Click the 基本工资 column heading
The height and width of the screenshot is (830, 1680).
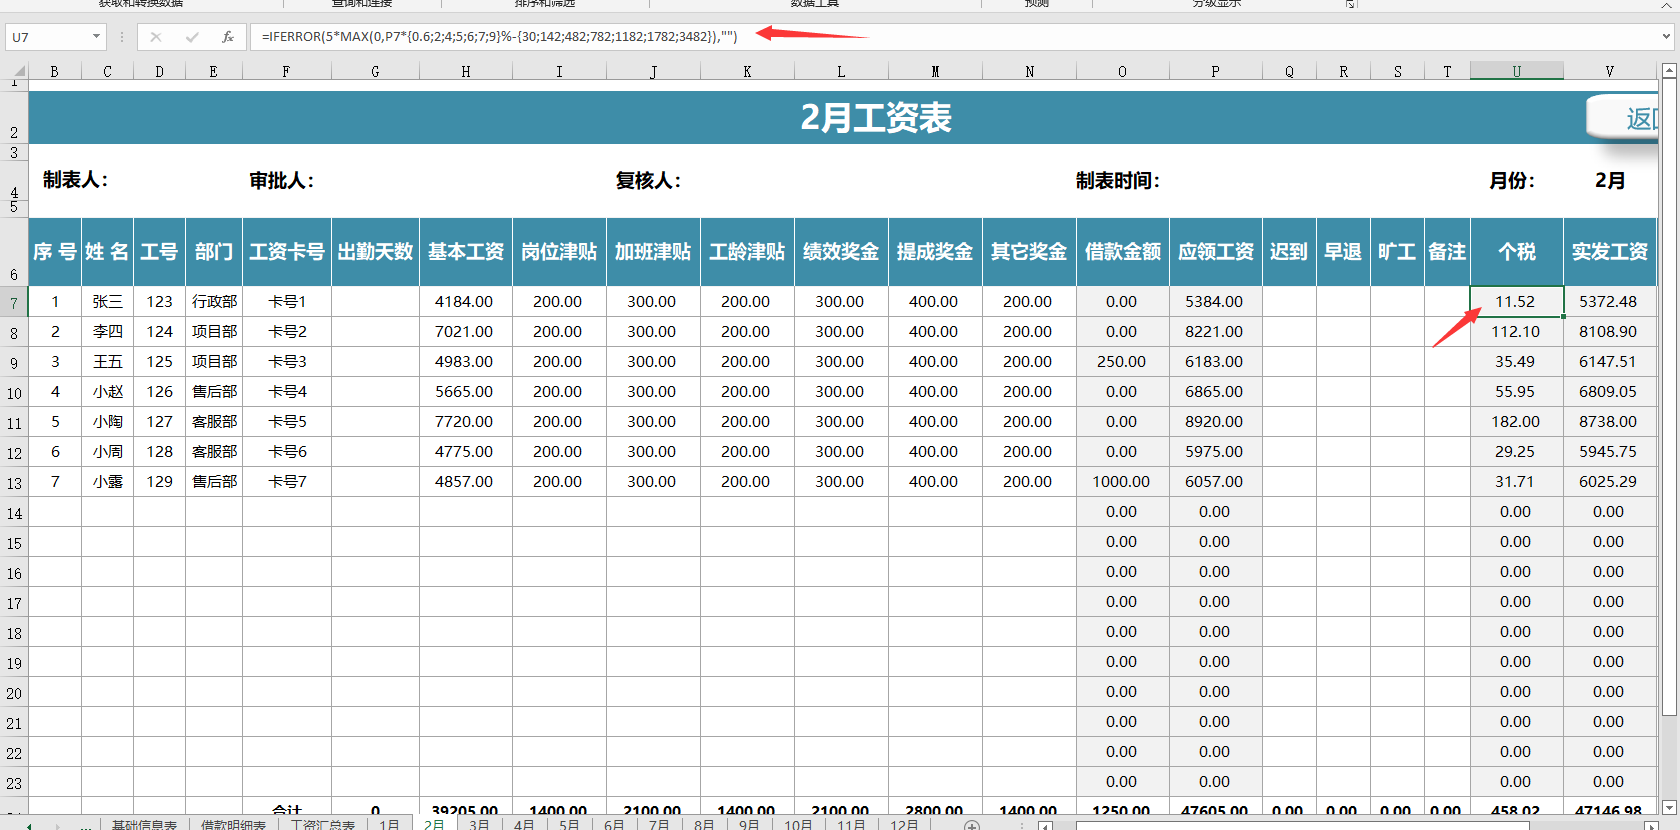466,252
